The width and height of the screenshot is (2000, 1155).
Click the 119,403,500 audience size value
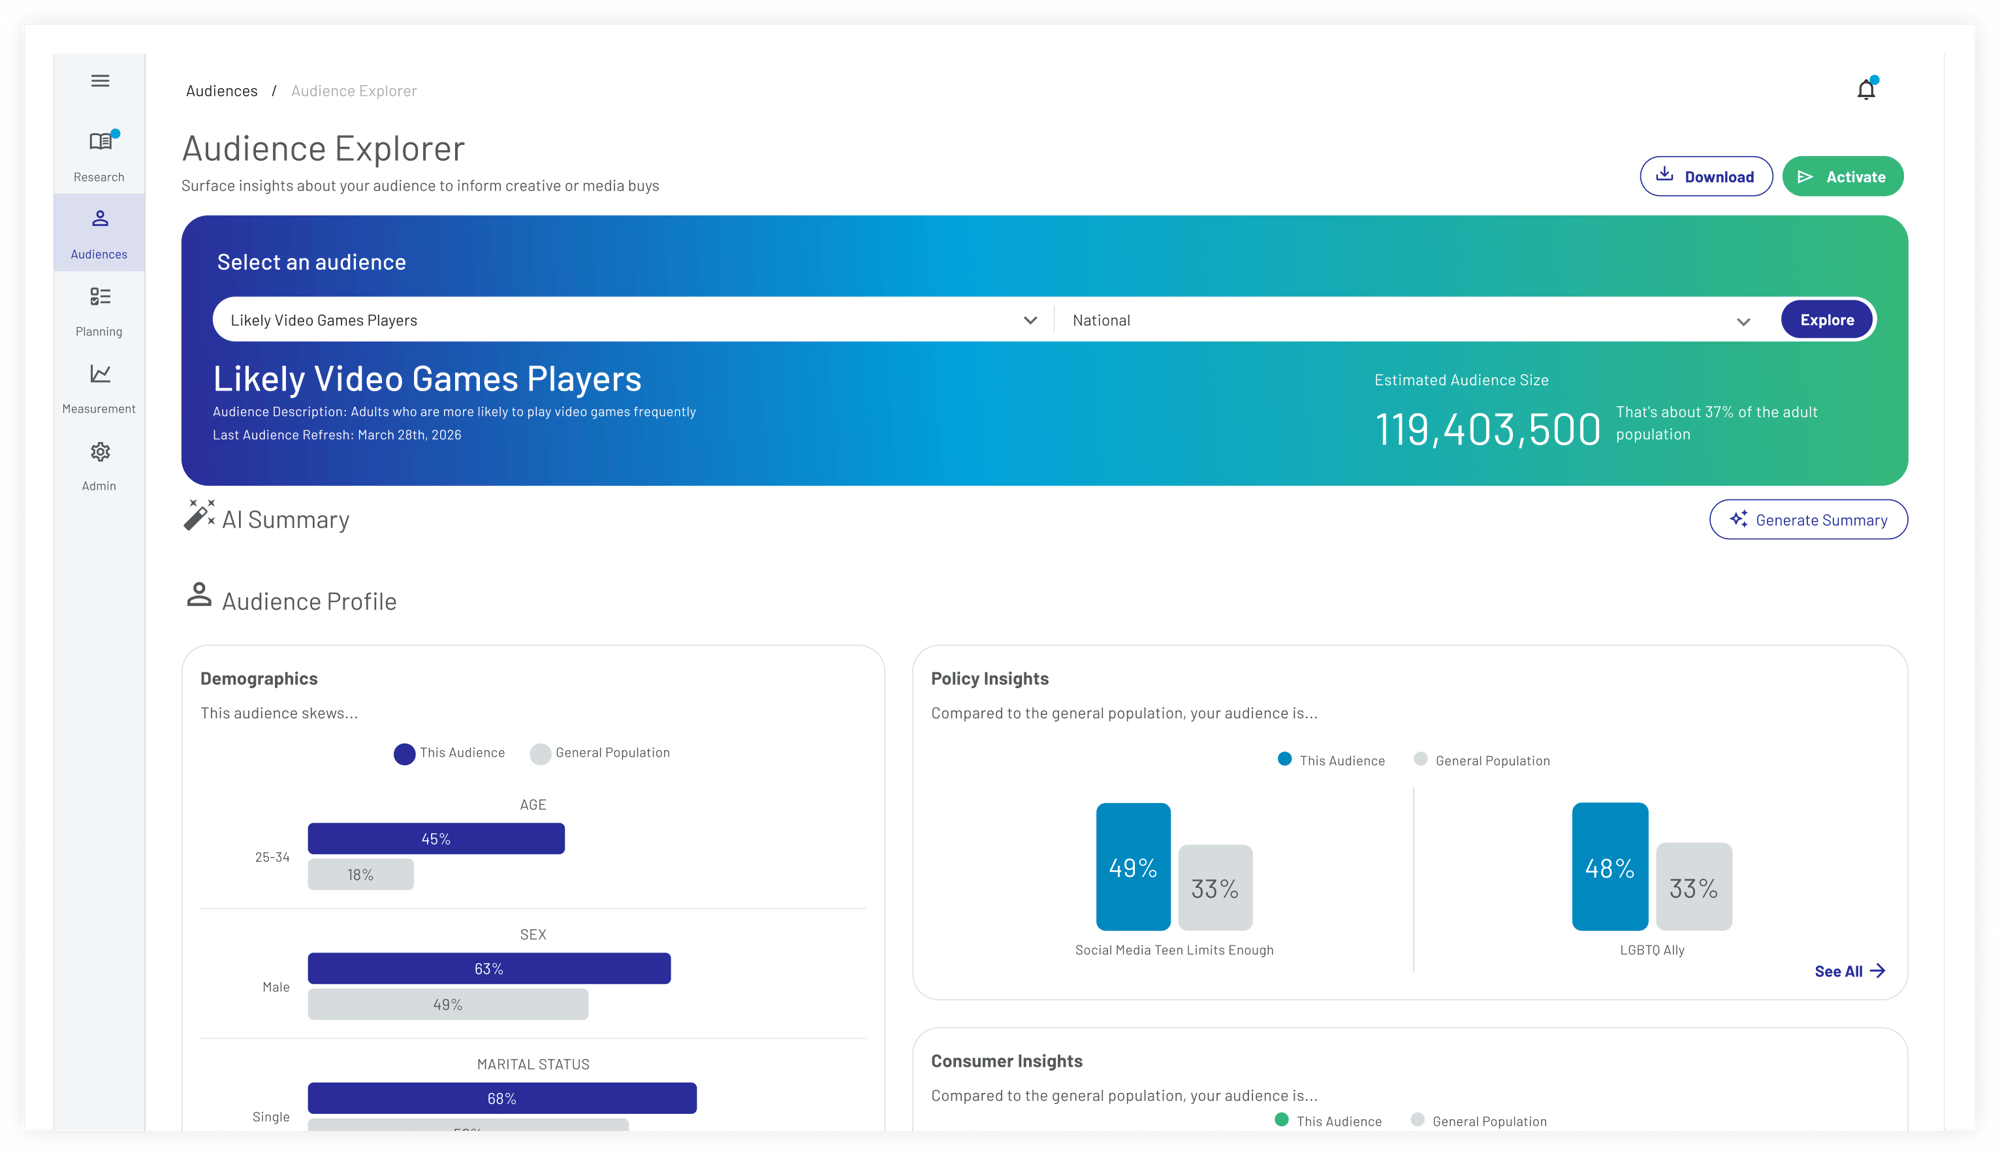point(1487,429)
